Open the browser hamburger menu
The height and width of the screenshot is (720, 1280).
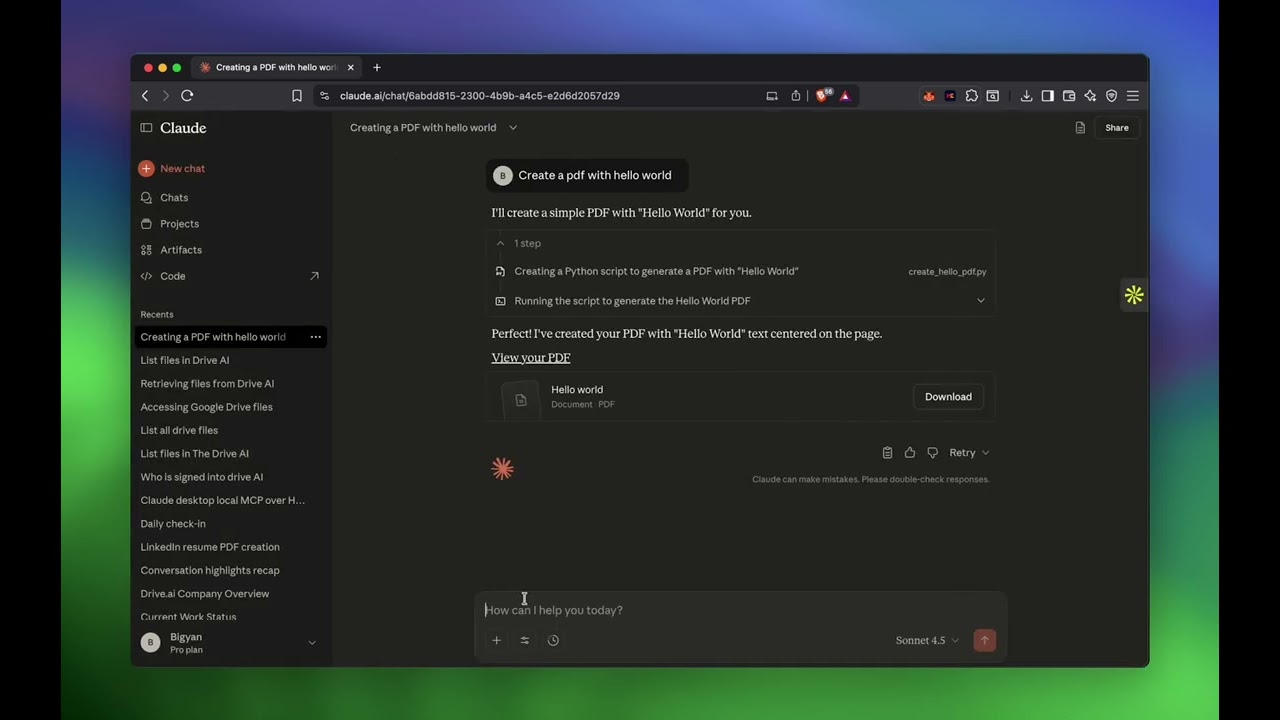click(1133, 96)
